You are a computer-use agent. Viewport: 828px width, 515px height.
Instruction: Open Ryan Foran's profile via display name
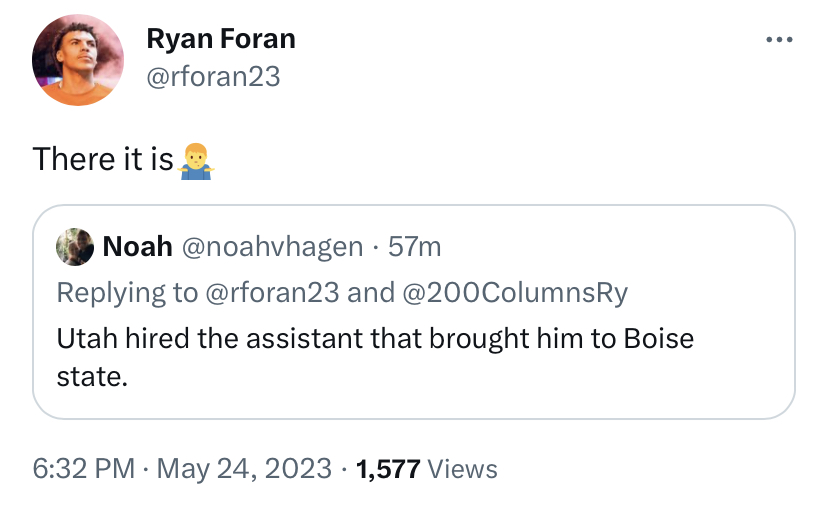[221, 39]
